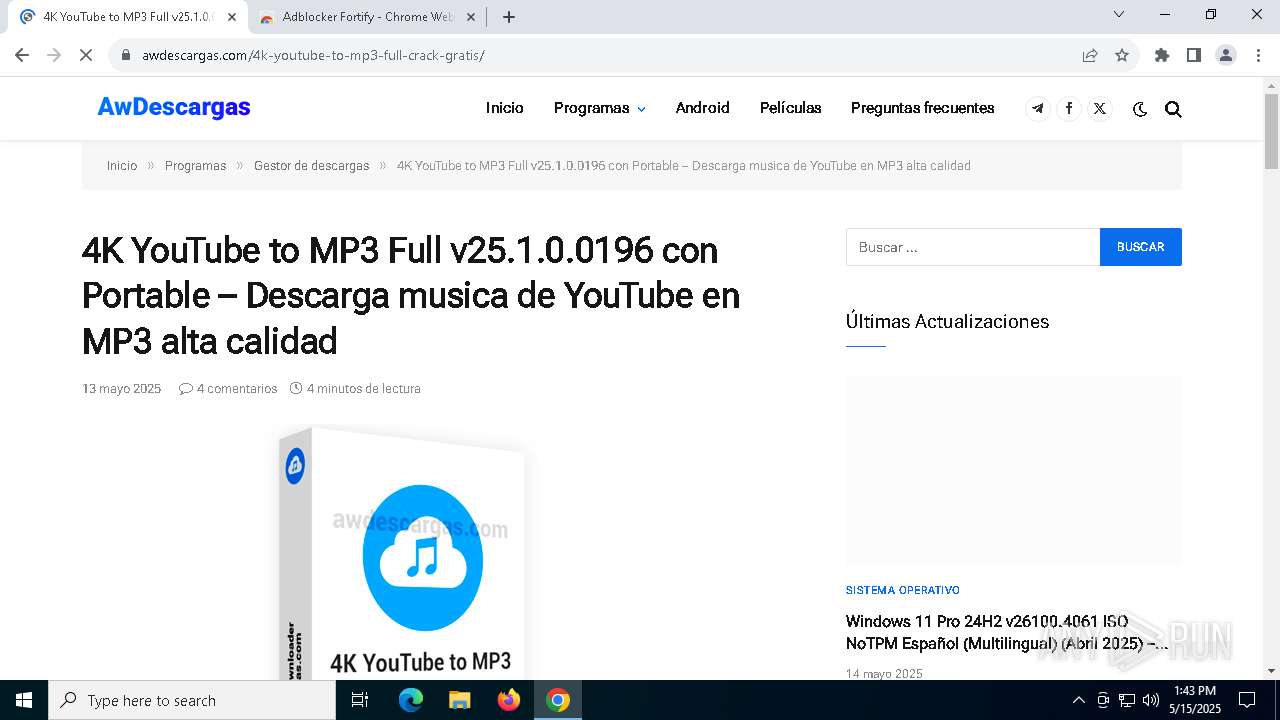Image resolution: width=1280 pixels, height=720 pixels.
Task: Close the Adblocker Fortify tab
Action: point(471,17)
